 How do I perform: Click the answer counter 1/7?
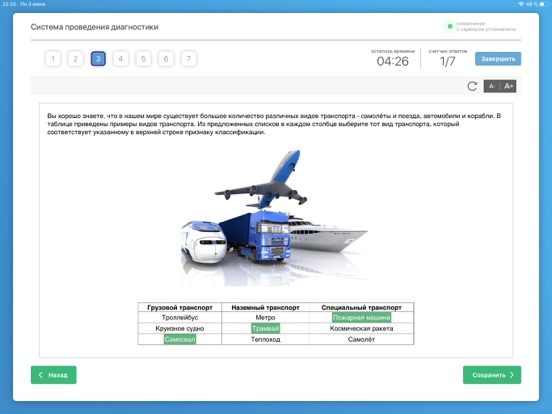pos(447,61)
